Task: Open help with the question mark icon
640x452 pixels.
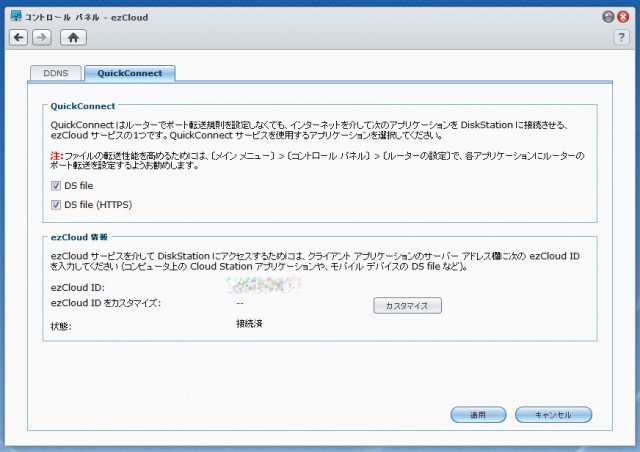Action: (621, 38)
